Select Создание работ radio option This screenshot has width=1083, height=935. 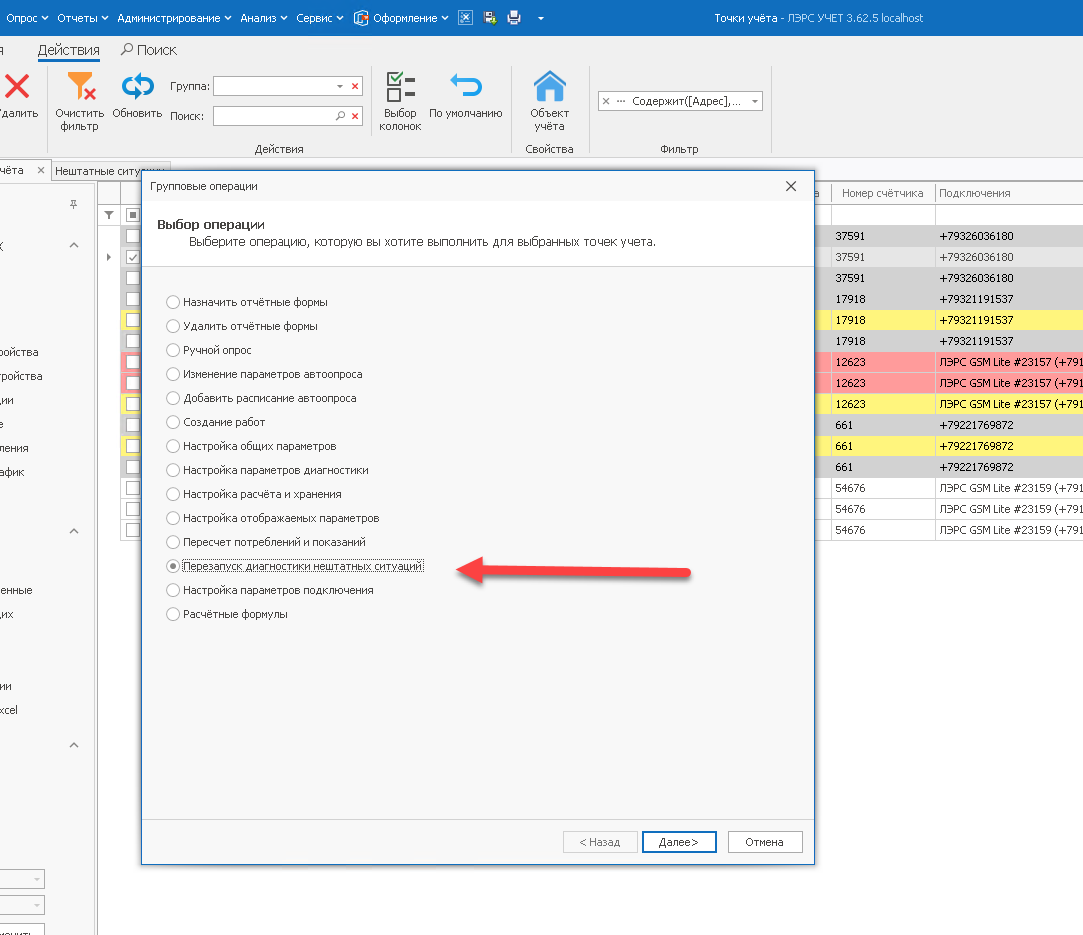[x=173, y=422]
